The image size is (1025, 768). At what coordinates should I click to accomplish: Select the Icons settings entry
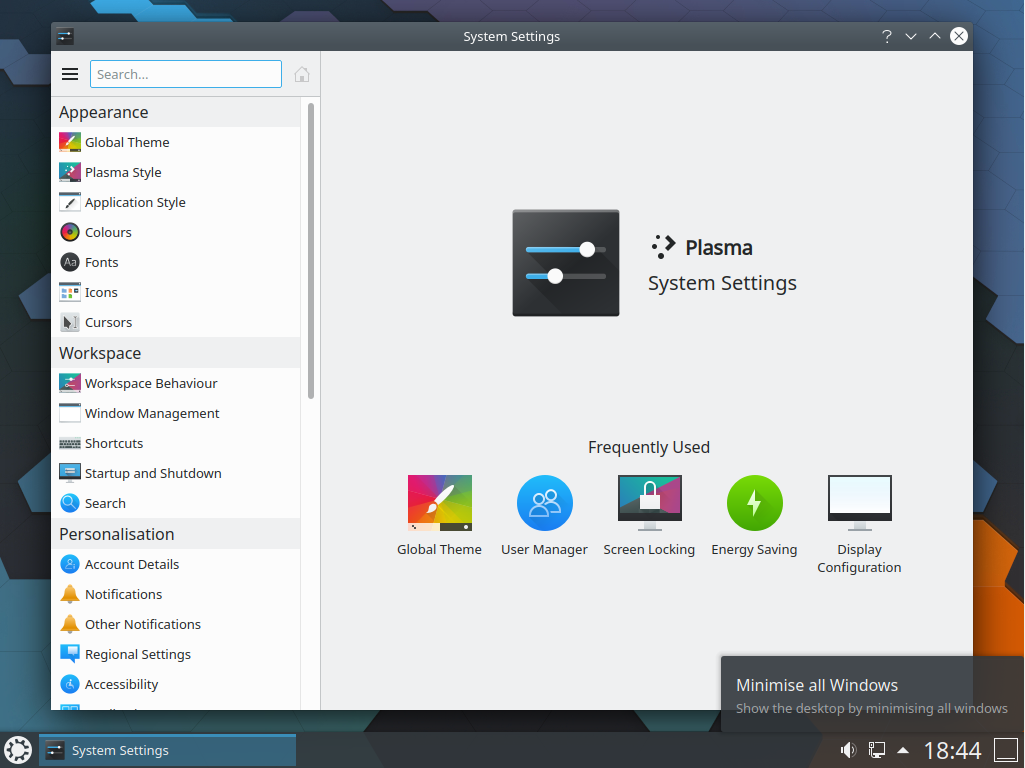tap(176, 293)
